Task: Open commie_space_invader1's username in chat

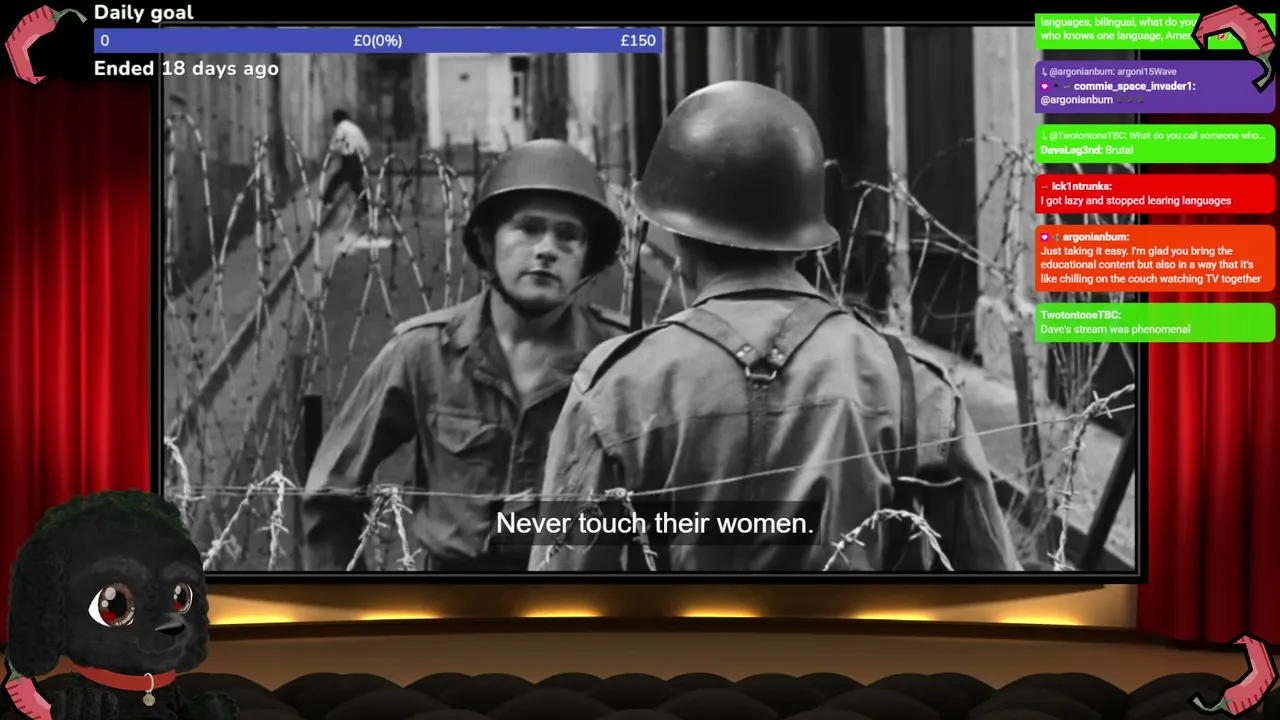Action: point(1134,86)
